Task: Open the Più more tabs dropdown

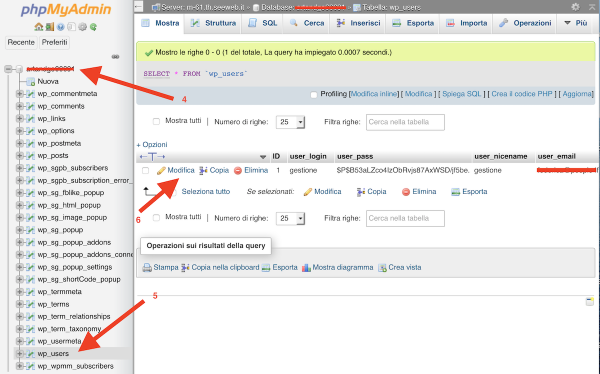Action: point(576,23)
